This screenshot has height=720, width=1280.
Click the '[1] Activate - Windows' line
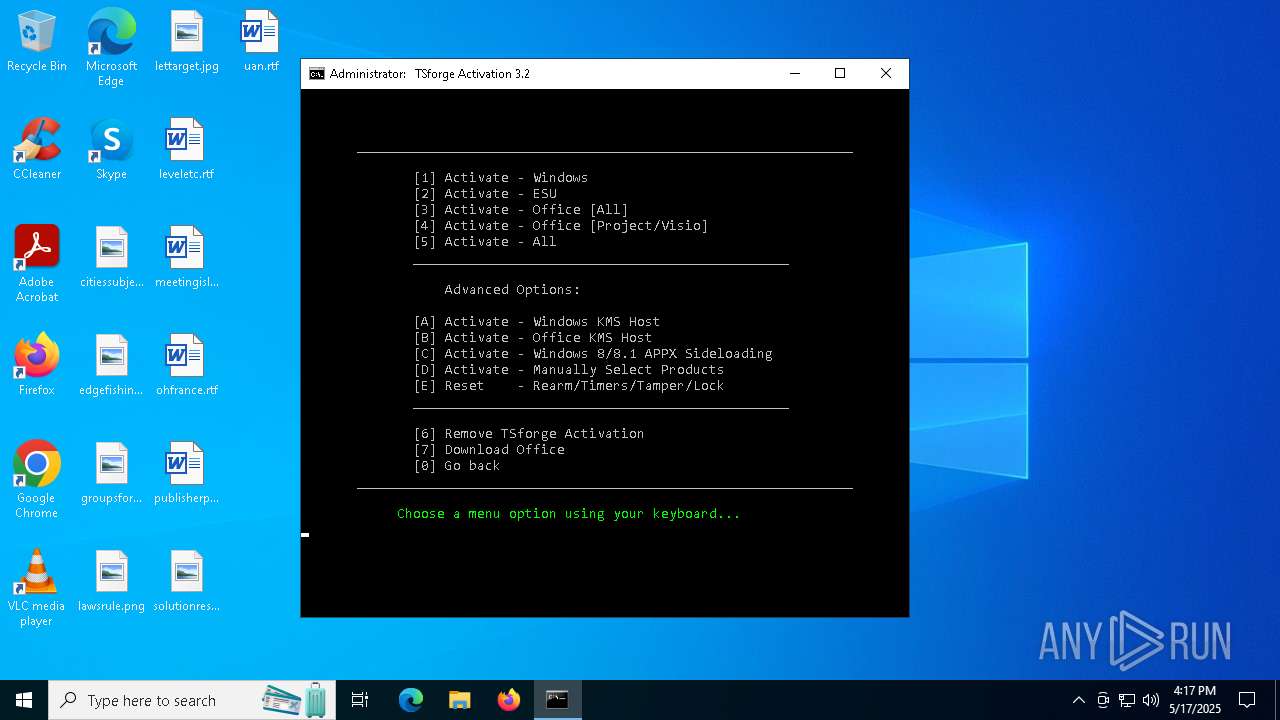[501, 177]
